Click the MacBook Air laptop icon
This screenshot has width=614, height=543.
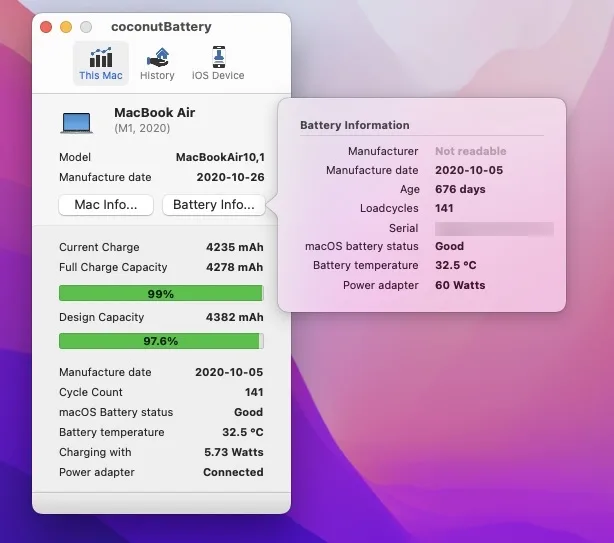coord(77,123)
